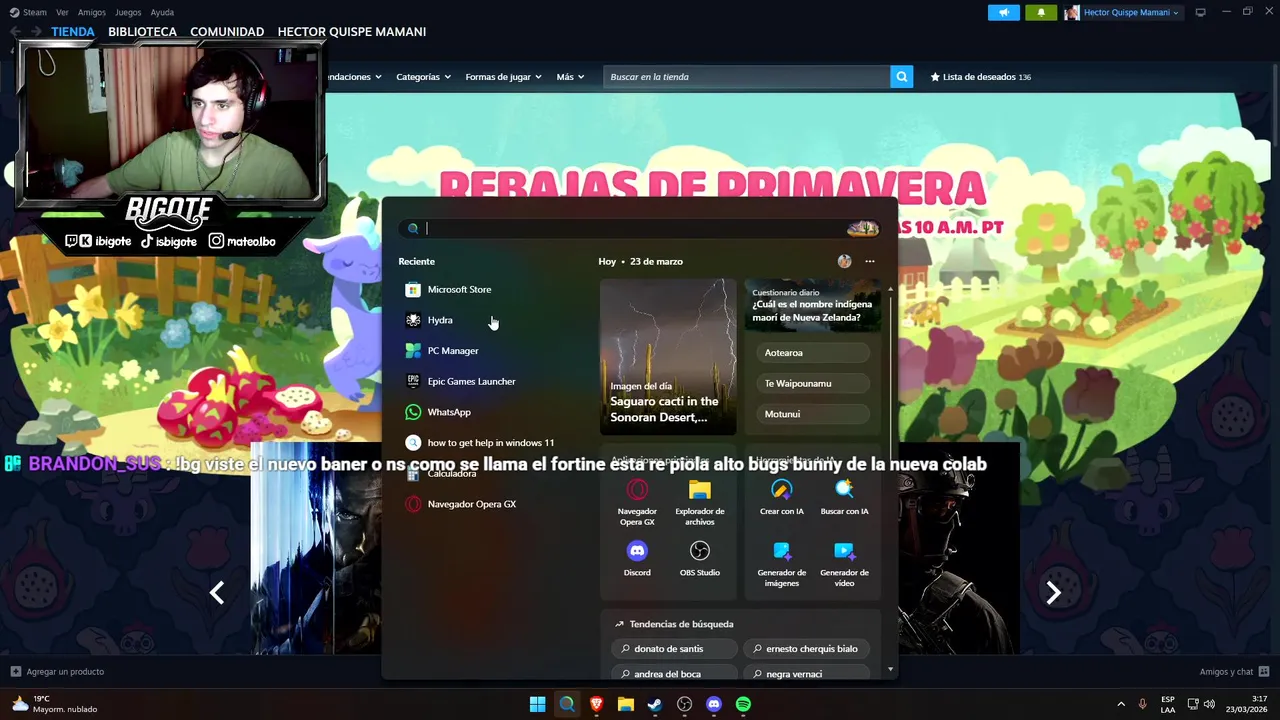Viewport: 1280px width, 720px height.
Task: Open Lista de deseados wishlist
Action: pyautogui.click(x=980, y=77)
